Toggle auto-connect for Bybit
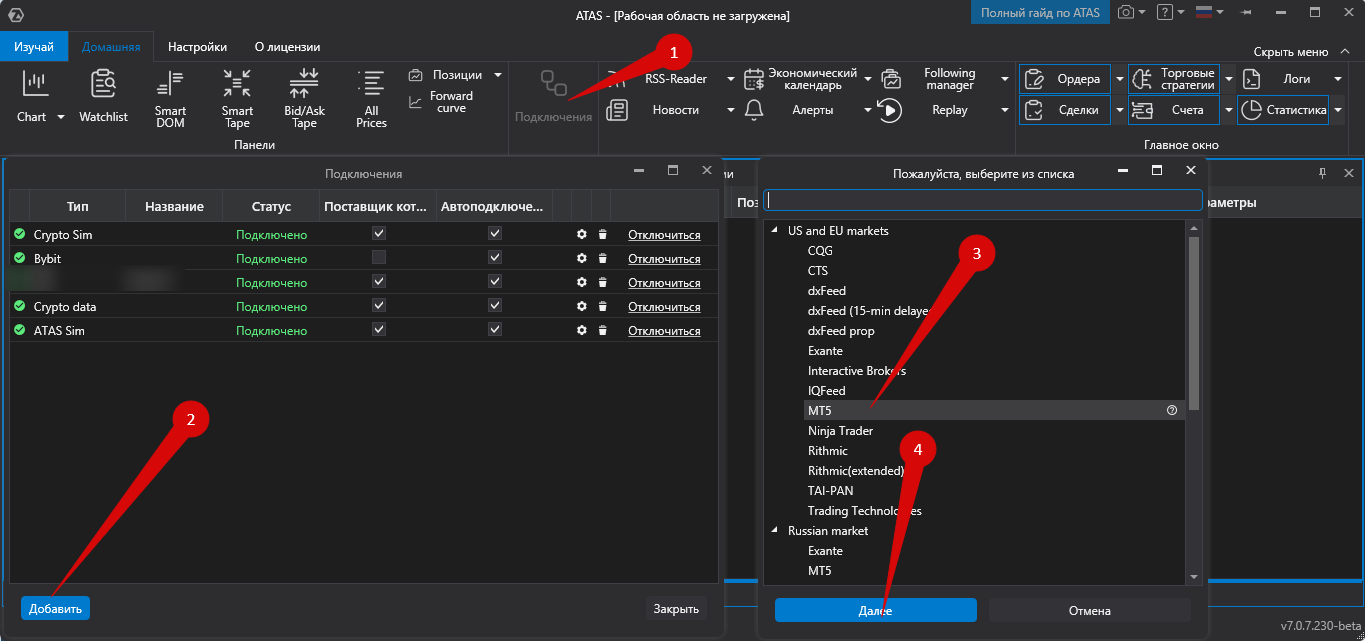Screen dimensions: 1365x641 [495, 257]
